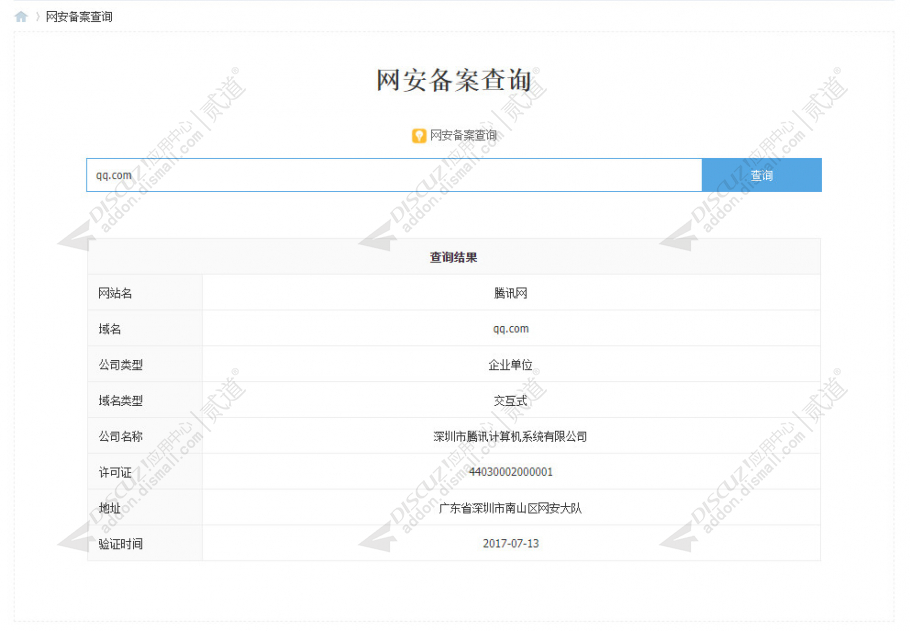
Task: Click the yellow lightbulb icon above the search box
Action: click(x=419, y=135)
